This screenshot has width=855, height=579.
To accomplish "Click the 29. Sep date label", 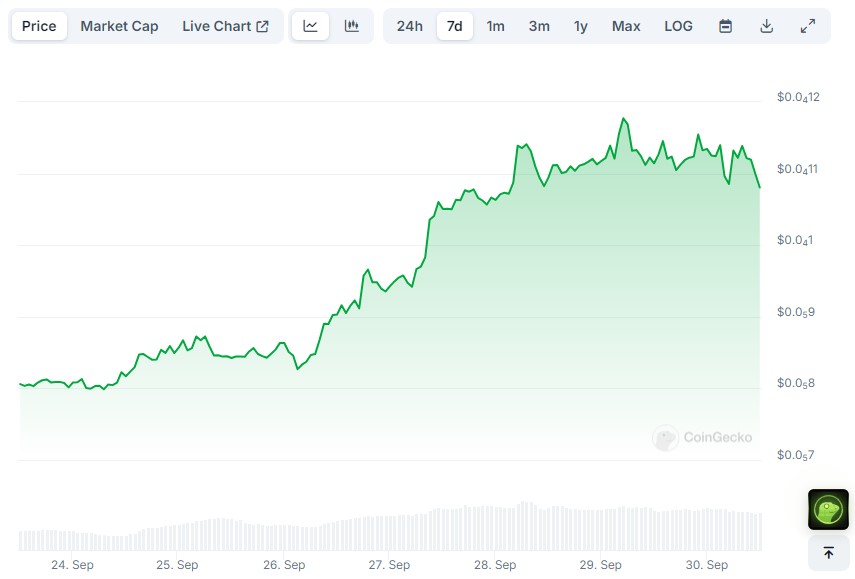I will coord(600,565).
